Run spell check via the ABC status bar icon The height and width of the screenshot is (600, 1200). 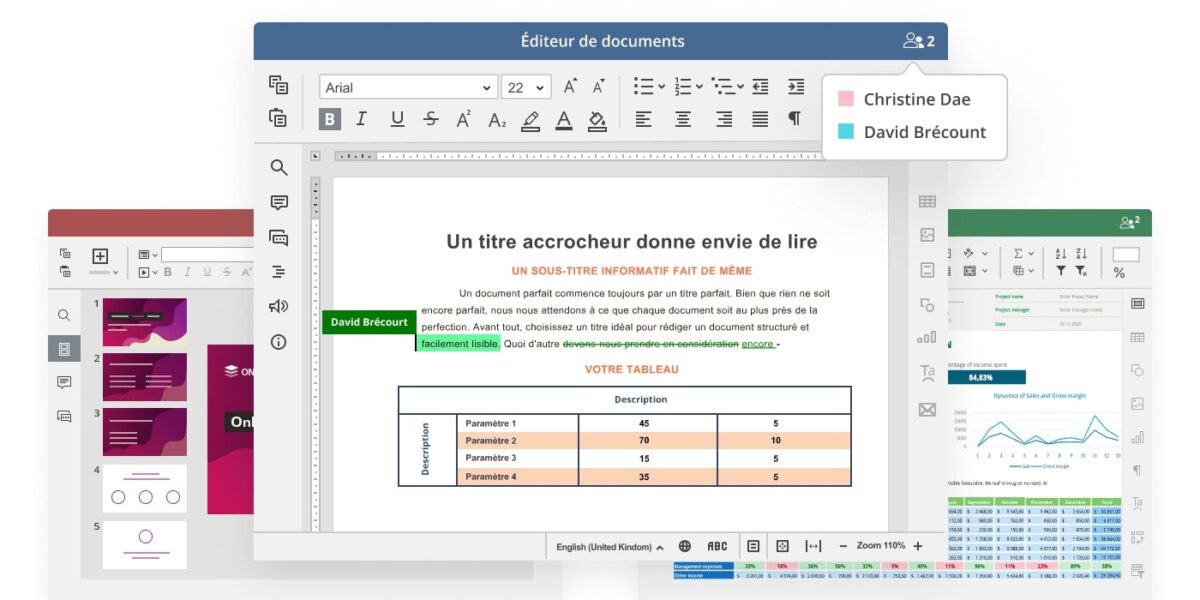pos(716,546)
